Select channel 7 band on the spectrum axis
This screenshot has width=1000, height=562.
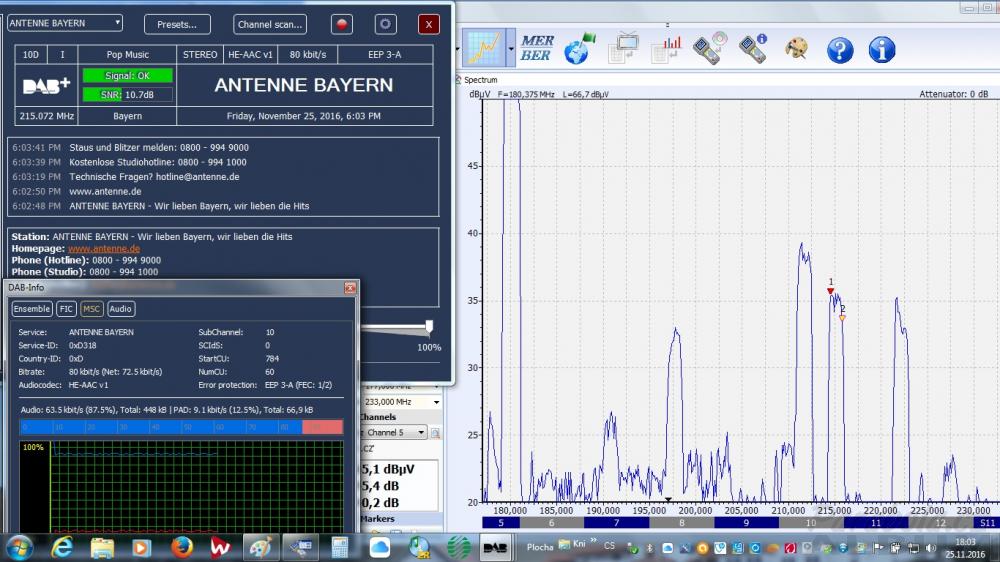click(x=616, y=523)
